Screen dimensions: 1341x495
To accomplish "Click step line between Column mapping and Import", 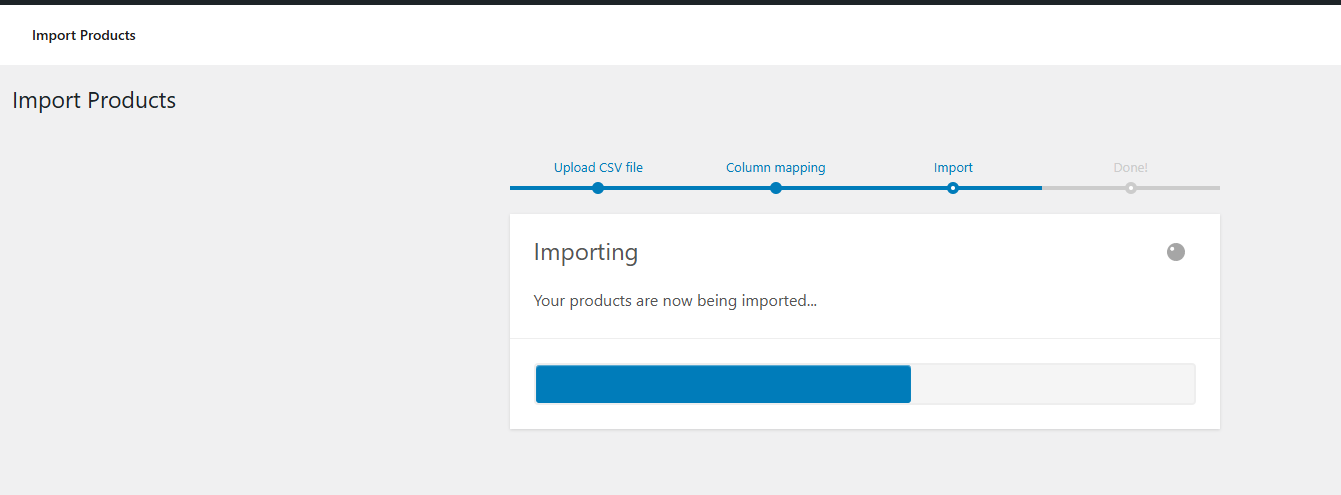I will pos(865,188).
